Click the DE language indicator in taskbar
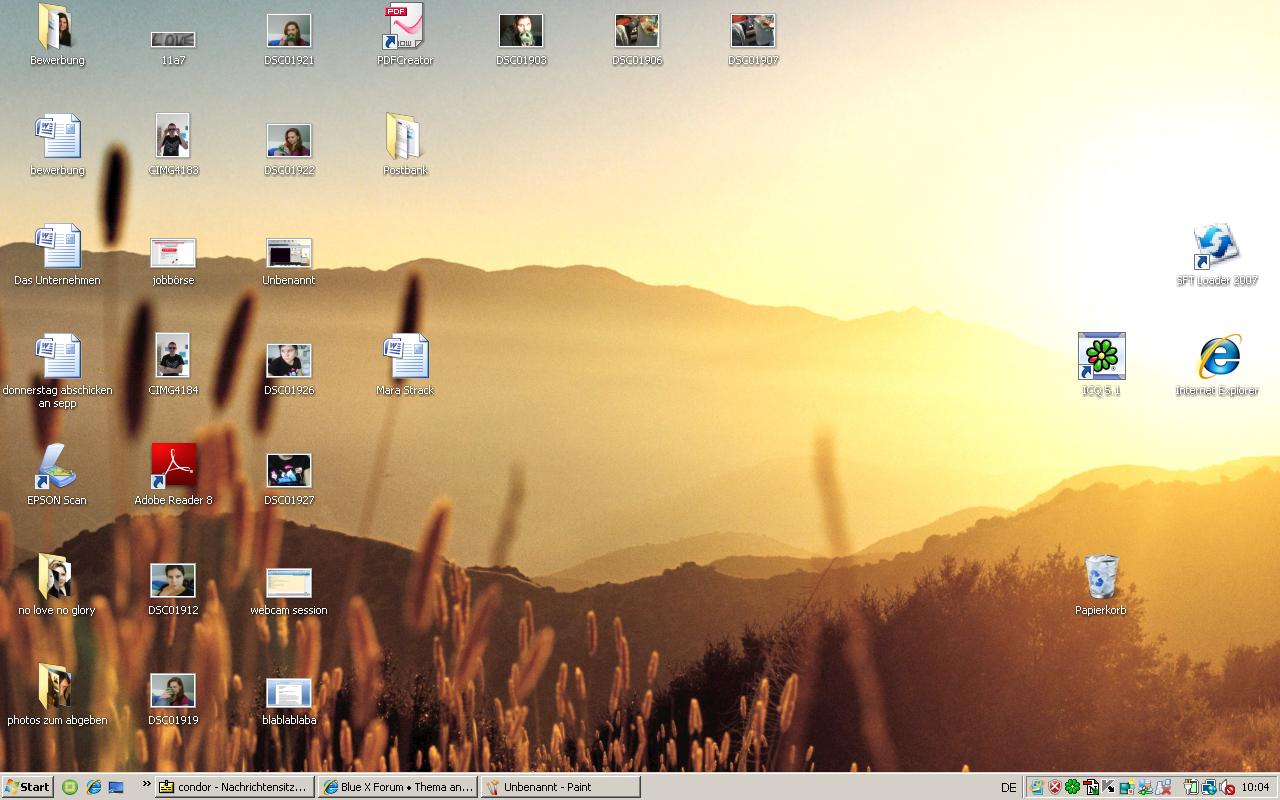 pyautogui.click(x=1008, y=787)
